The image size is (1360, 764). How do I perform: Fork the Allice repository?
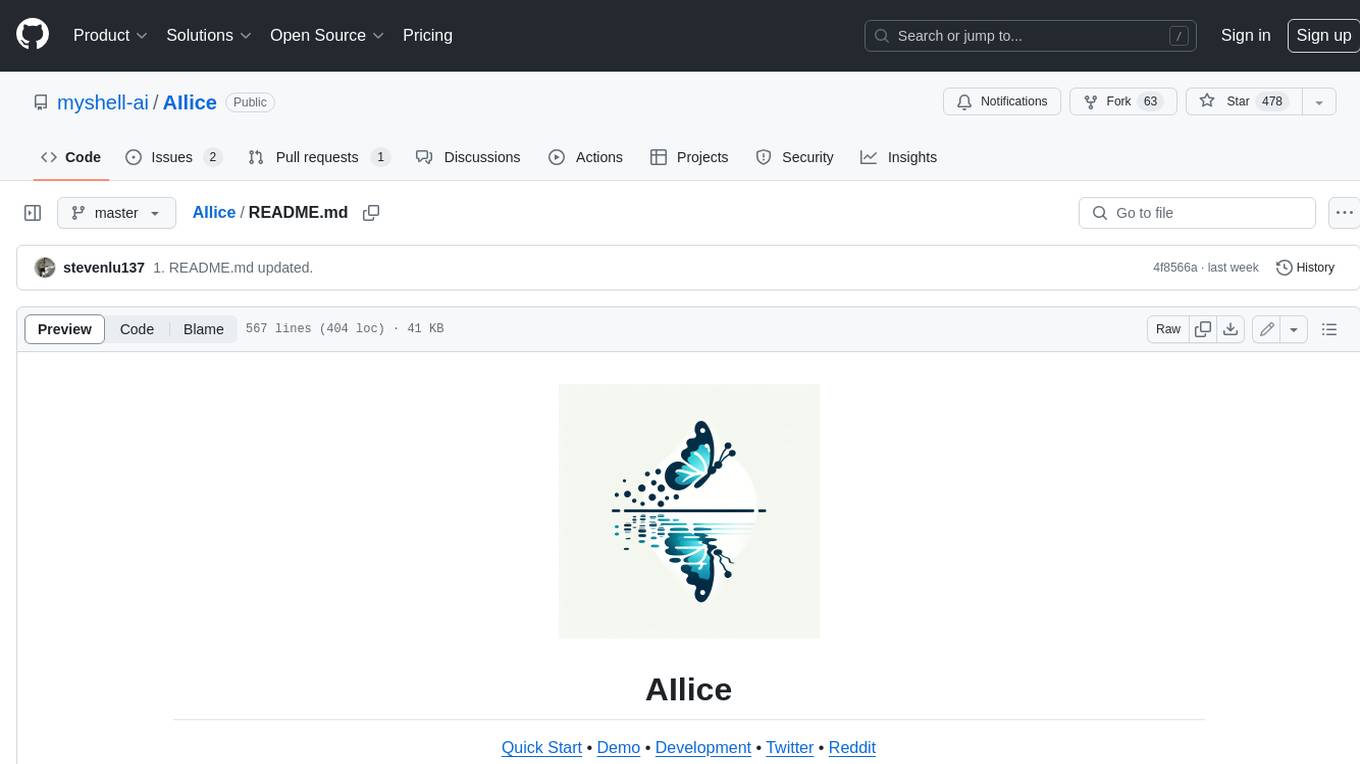tap(1123, 101)
